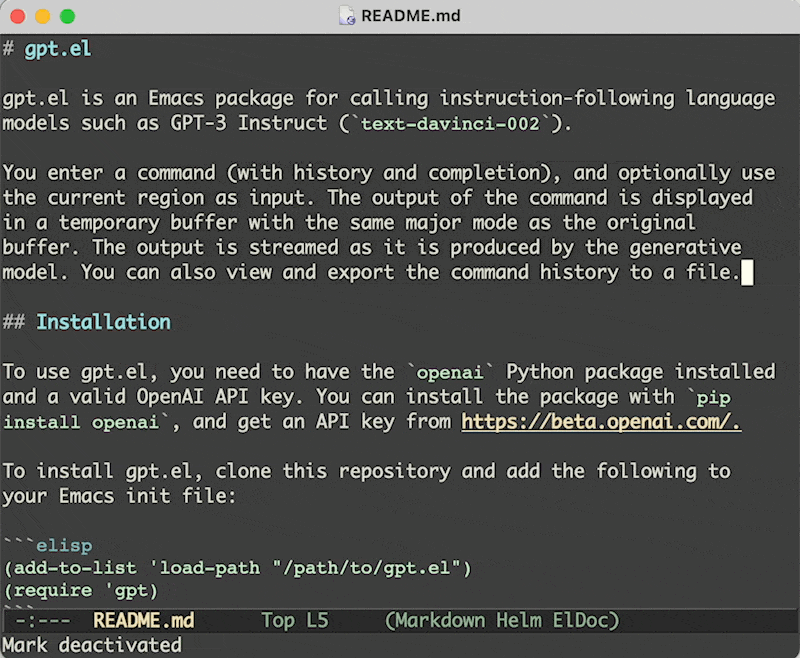Click the green zoom window button
This screenshot has height=658, width=800.
tap(67, 16)
